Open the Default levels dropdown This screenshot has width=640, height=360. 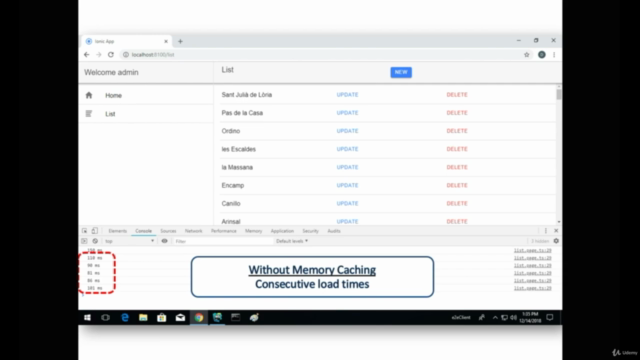click(292, 241)
